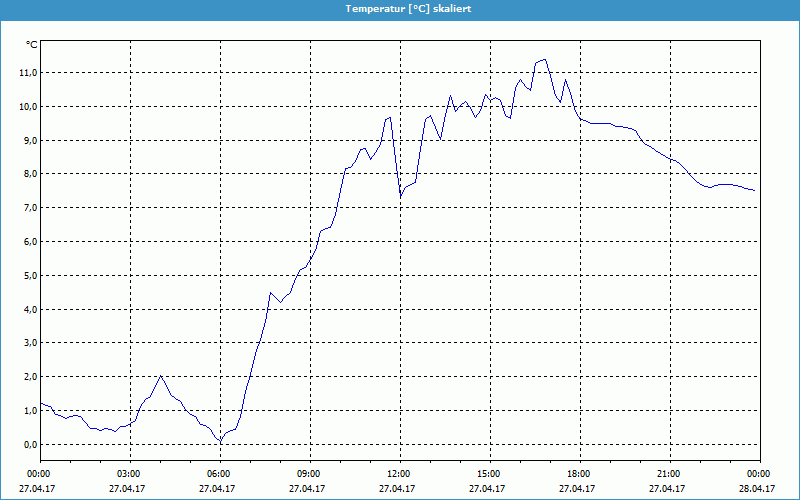This screenshot has width=800, height=500.
Task: Click the 28.04.17 date label
Action: click(759, 489)
